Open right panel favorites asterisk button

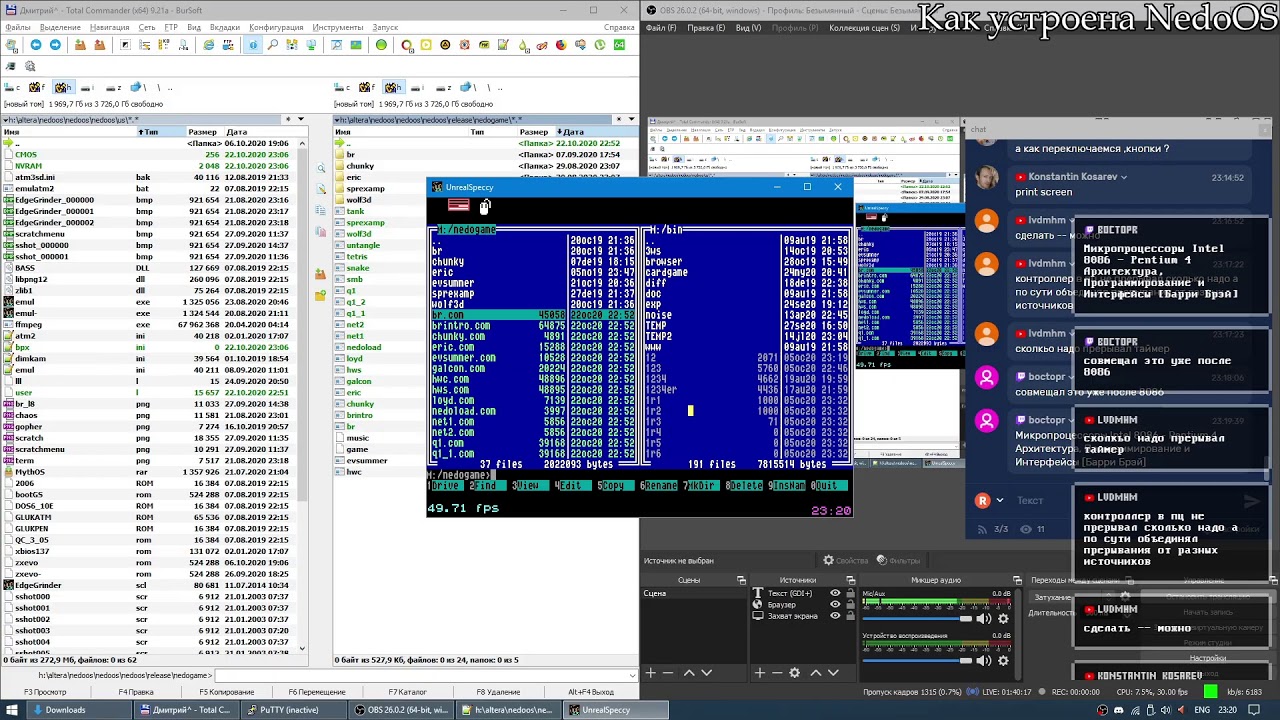619,120
